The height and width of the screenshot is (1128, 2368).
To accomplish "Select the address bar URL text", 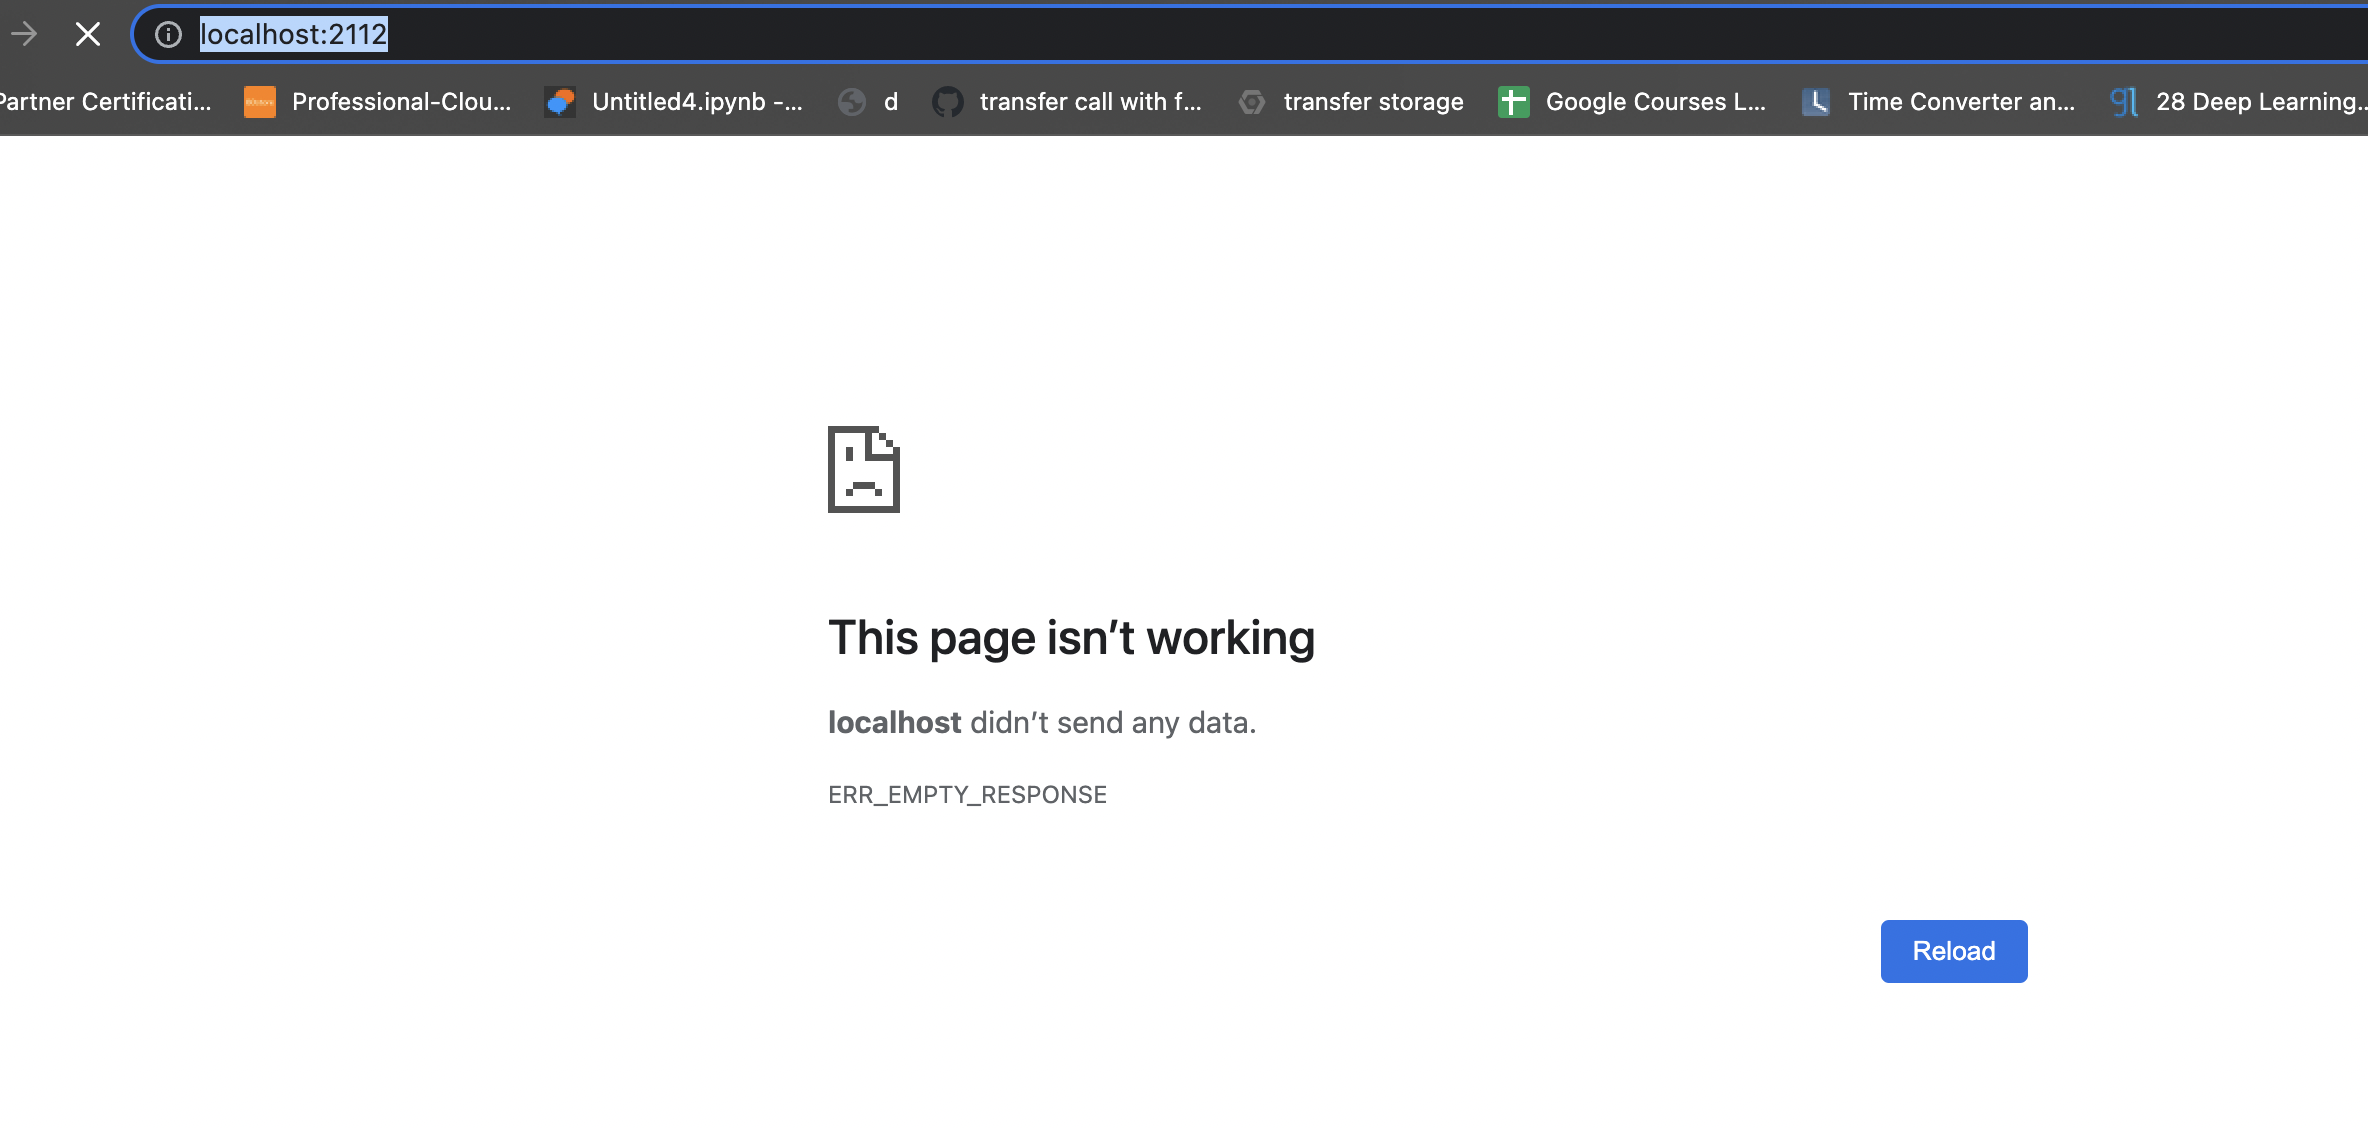I will [292, 33].
